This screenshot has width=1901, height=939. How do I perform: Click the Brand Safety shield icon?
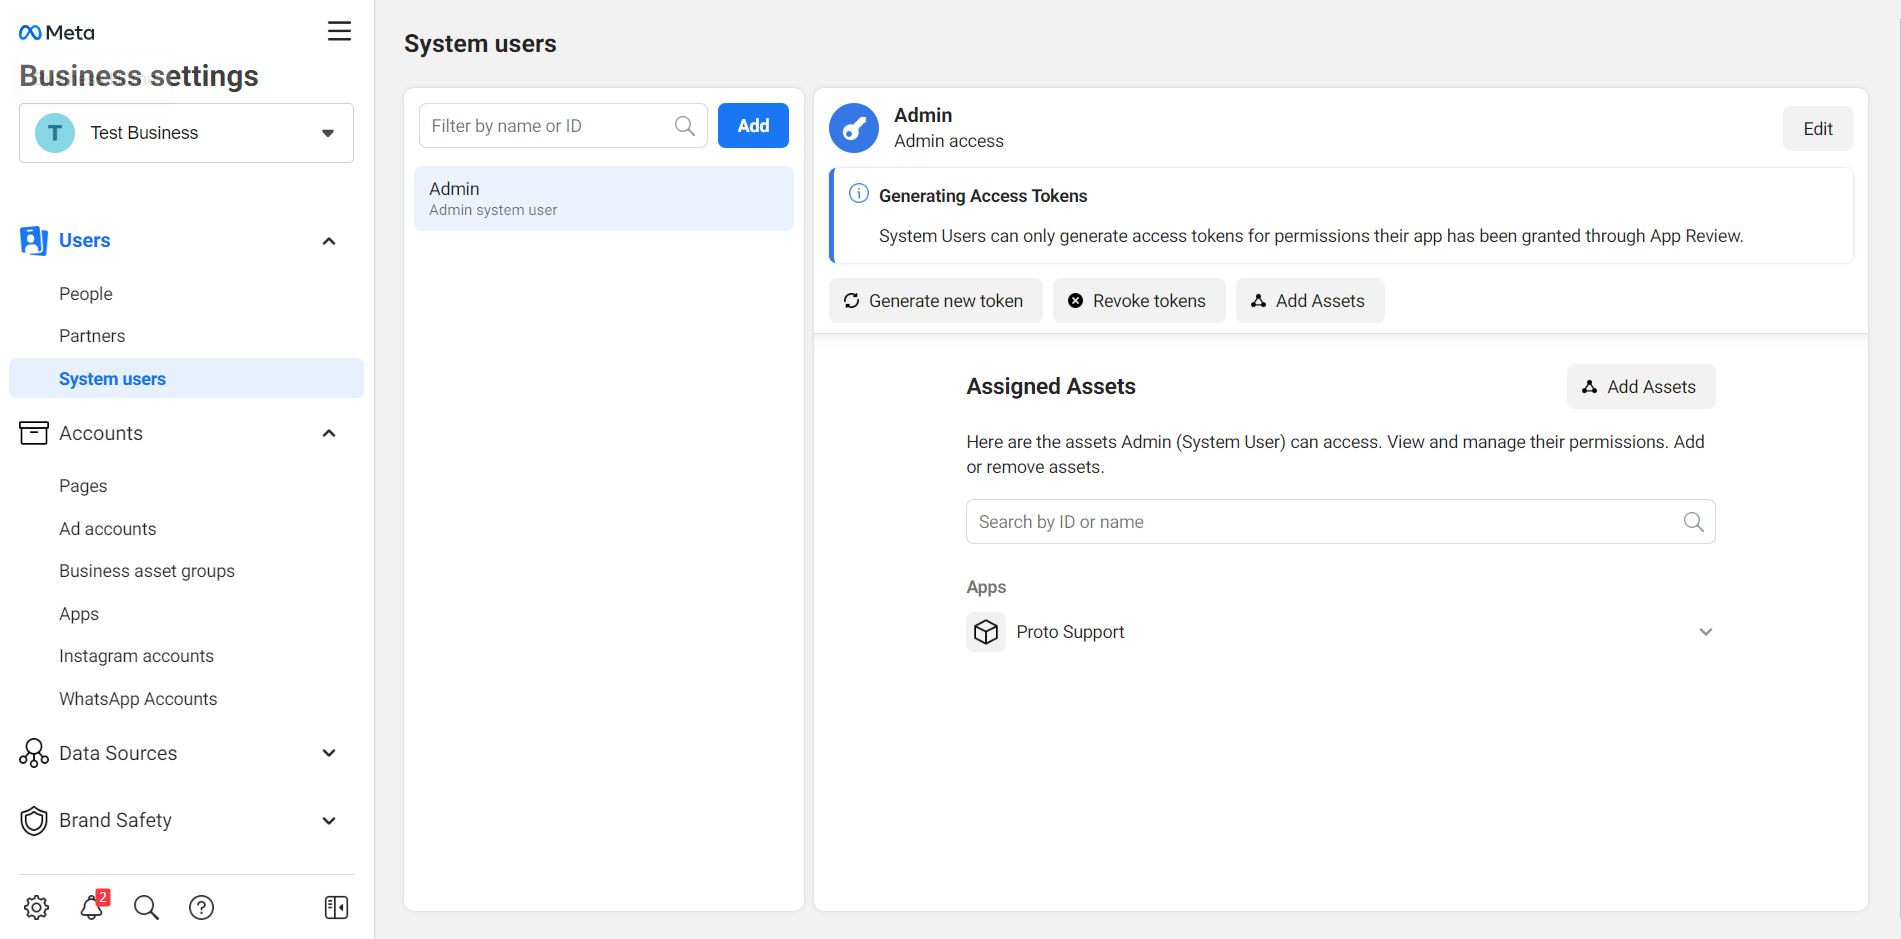tap(34, 821)
